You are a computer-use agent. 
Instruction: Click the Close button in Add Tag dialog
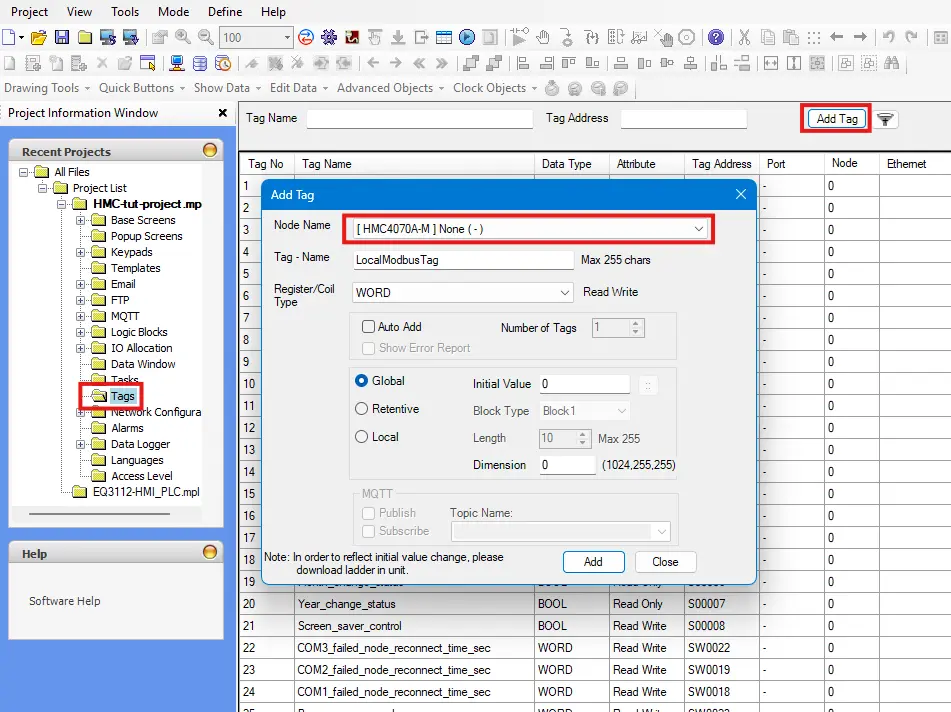coord(665,562)
